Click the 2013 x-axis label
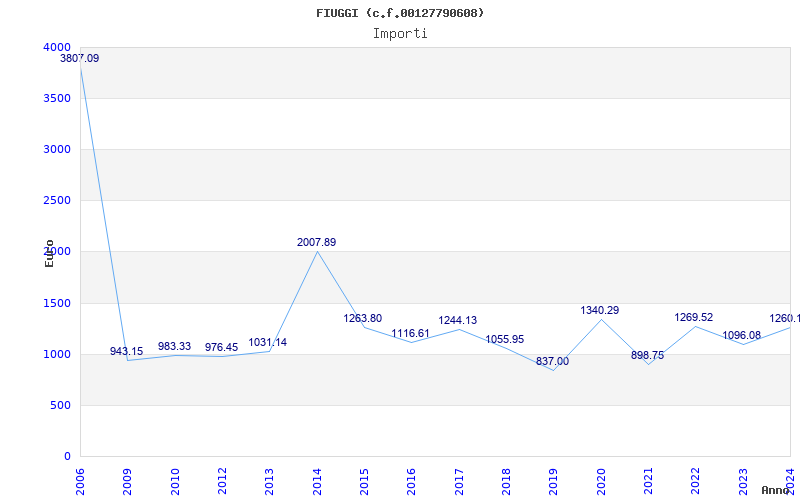This screenshot has width=800, height=500. pyautogui.click(x=269, y=481)
